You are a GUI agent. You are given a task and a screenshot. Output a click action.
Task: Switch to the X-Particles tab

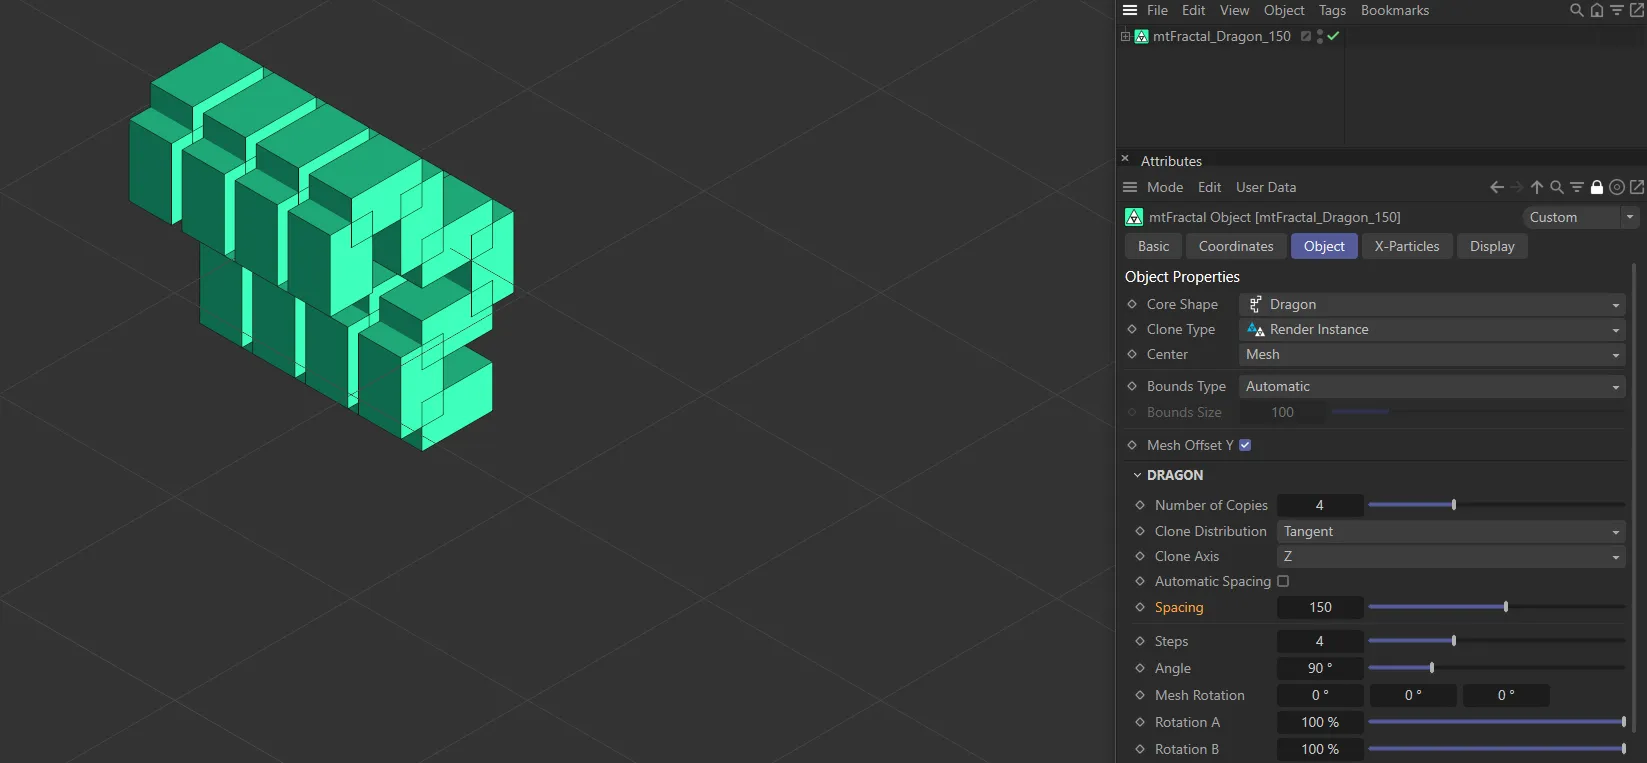click(x=1406, y=246)
